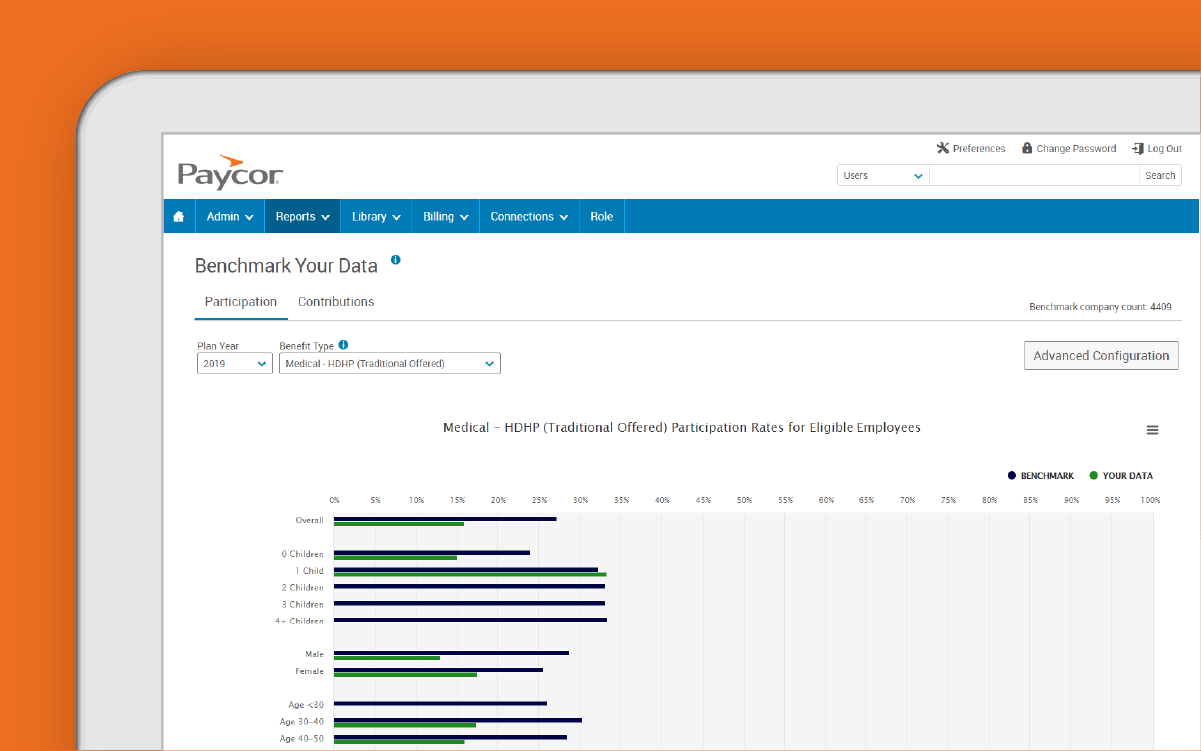Click the Log Out door icon
The width and height of the screenshot is (1201, 751).
(1138, 148)
